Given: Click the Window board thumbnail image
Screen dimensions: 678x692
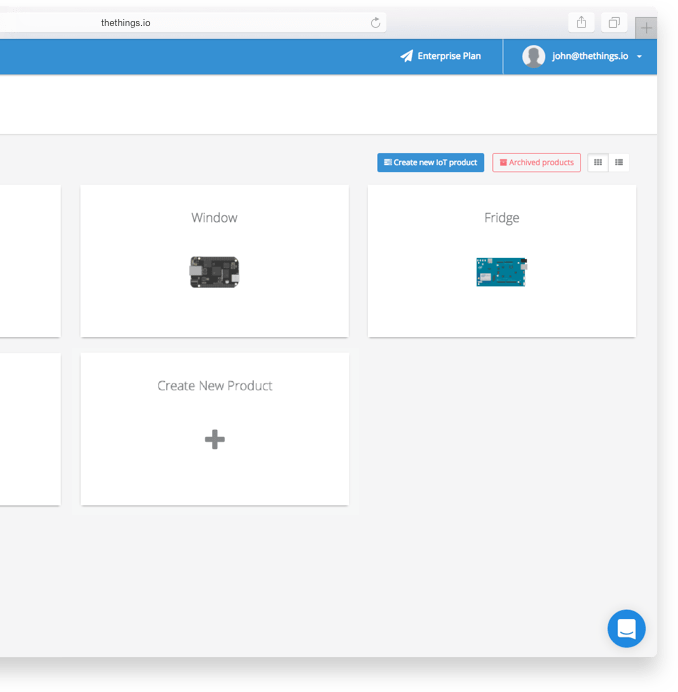Looking at the screenshot, I should (215, 272).
